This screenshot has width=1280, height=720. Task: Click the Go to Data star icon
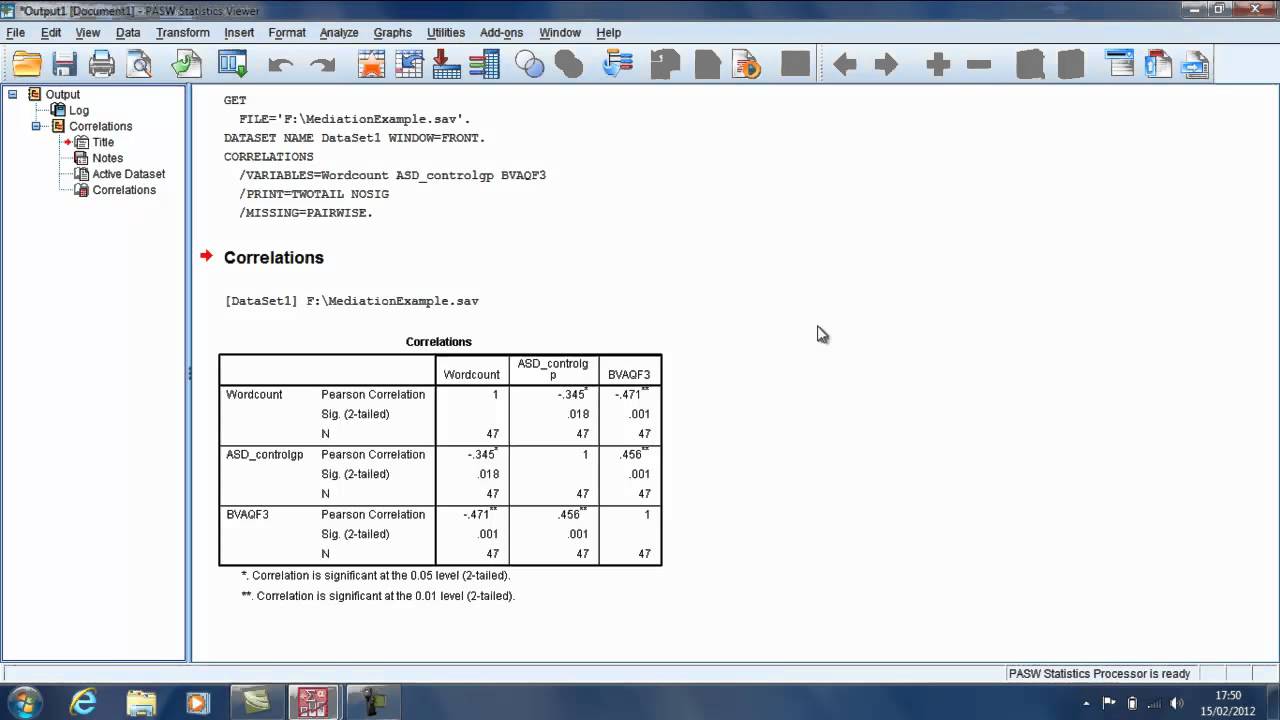tap(371, 65)
